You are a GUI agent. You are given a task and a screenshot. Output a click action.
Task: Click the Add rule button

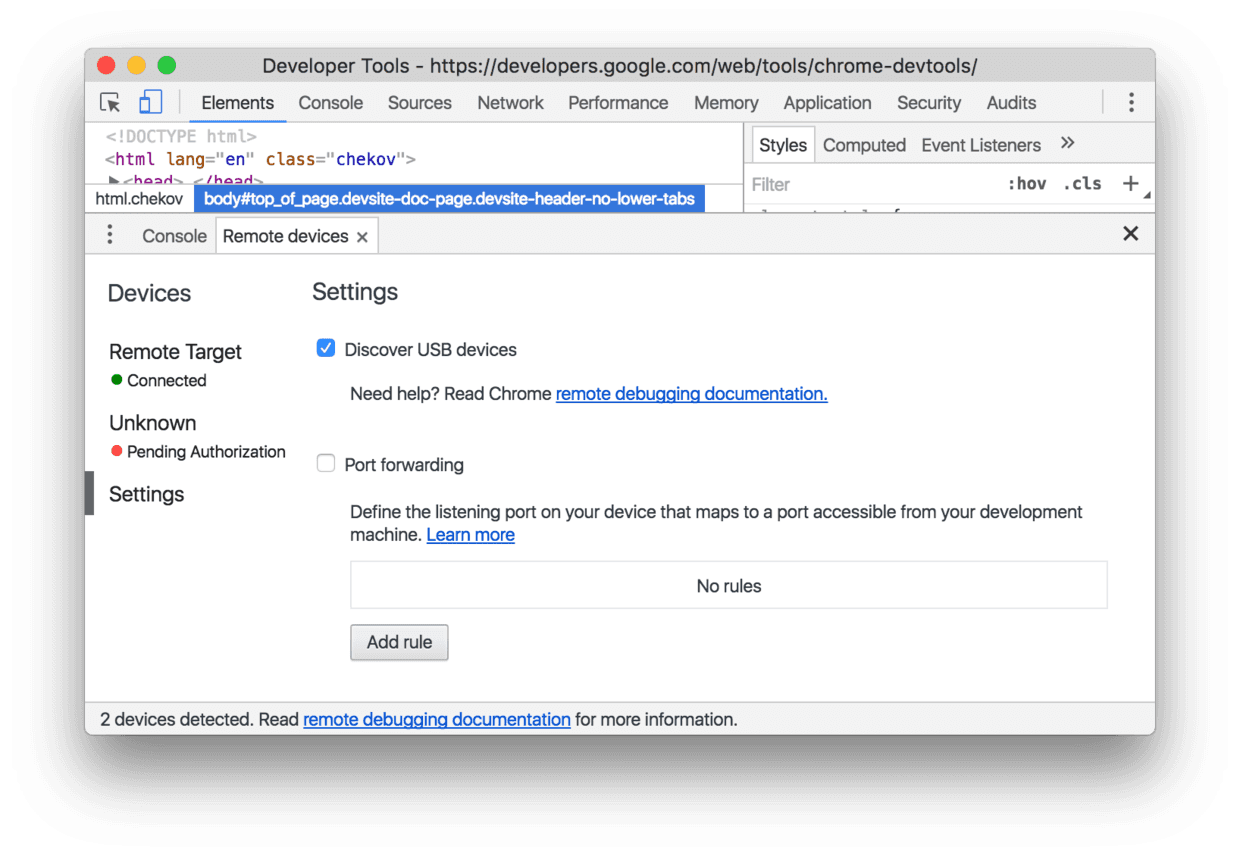coord(399,642)
